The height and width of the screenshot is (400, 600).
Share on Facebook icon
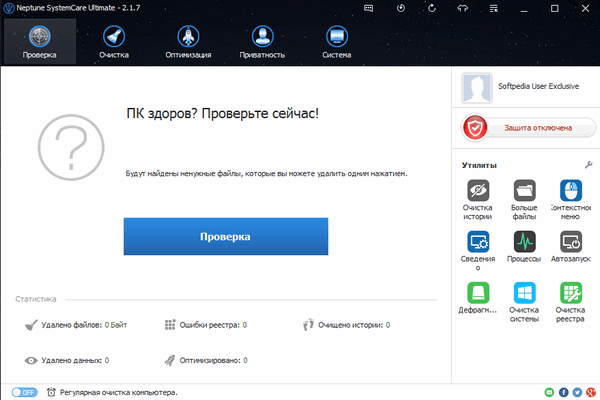pyautogui.click(x=563, y=392)
